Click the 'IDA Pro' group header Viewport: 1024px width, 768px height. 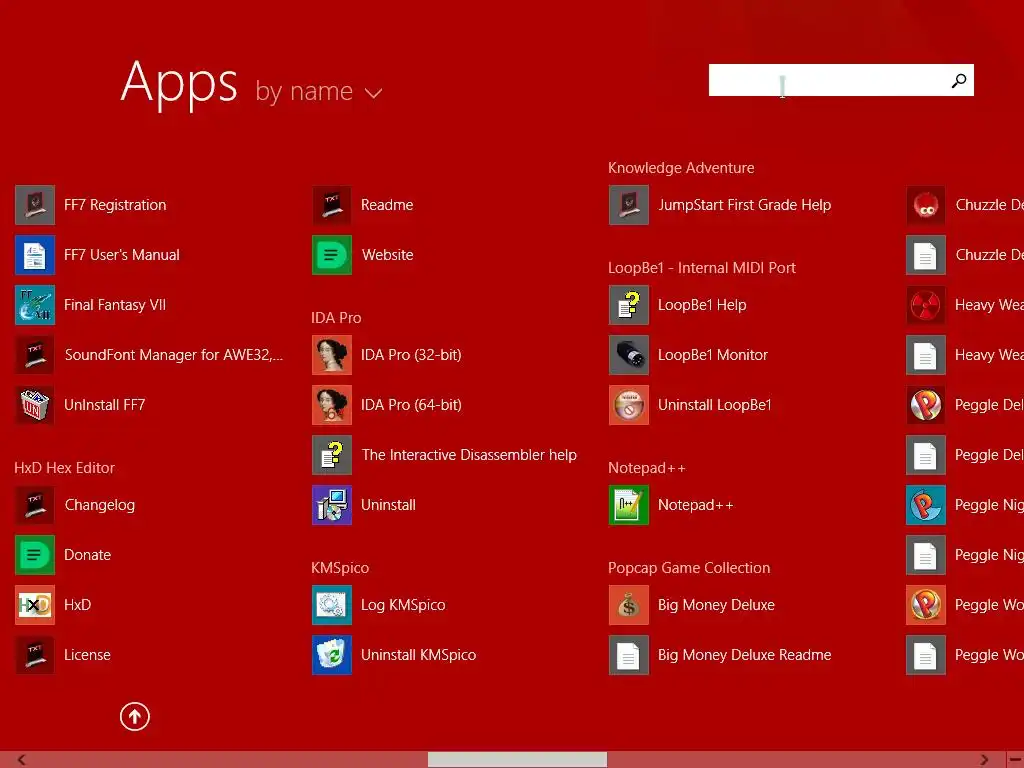pos(336,317)
